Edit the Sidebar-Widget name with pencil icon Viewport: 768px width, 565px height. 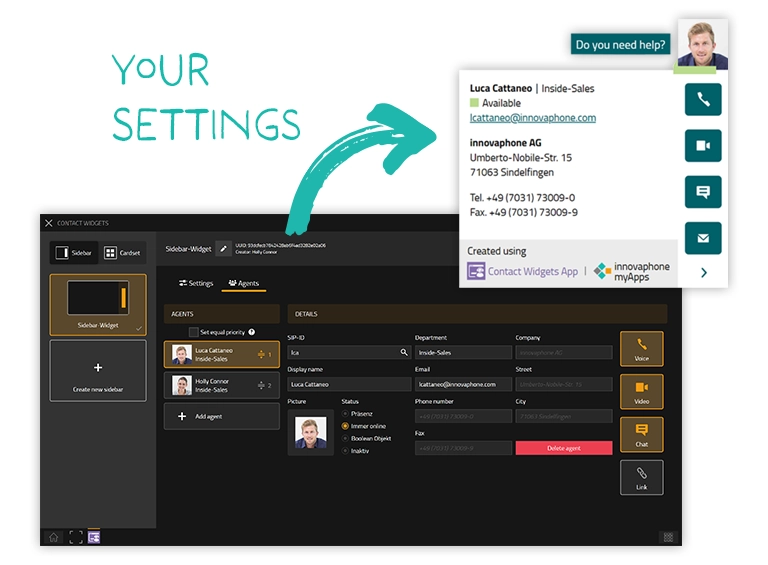click(223, 249)
